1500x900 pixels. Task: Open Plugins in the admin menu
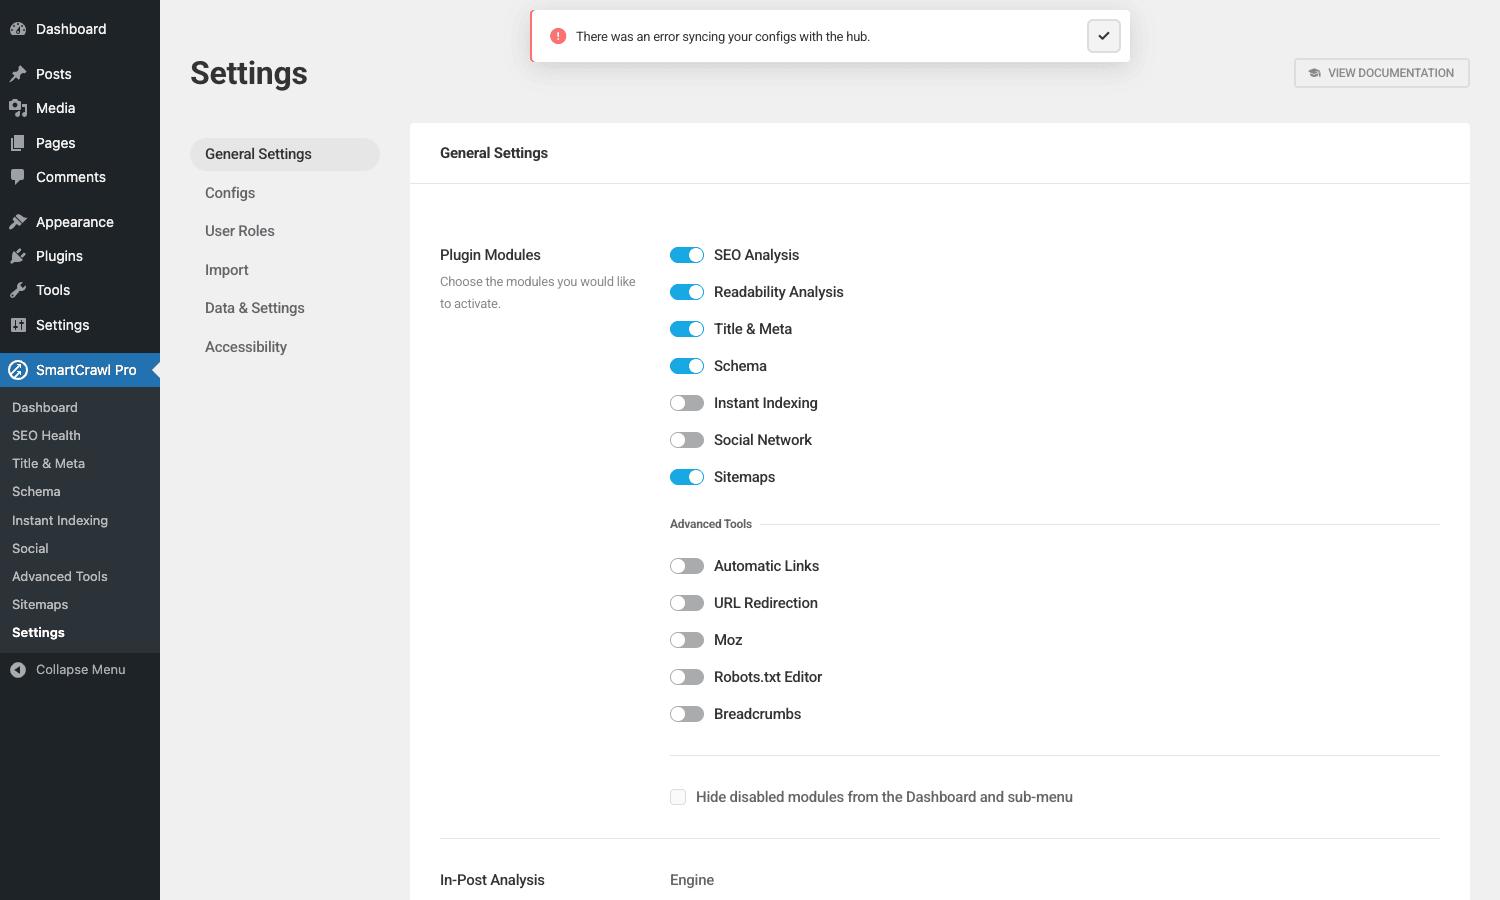[80, 256]
